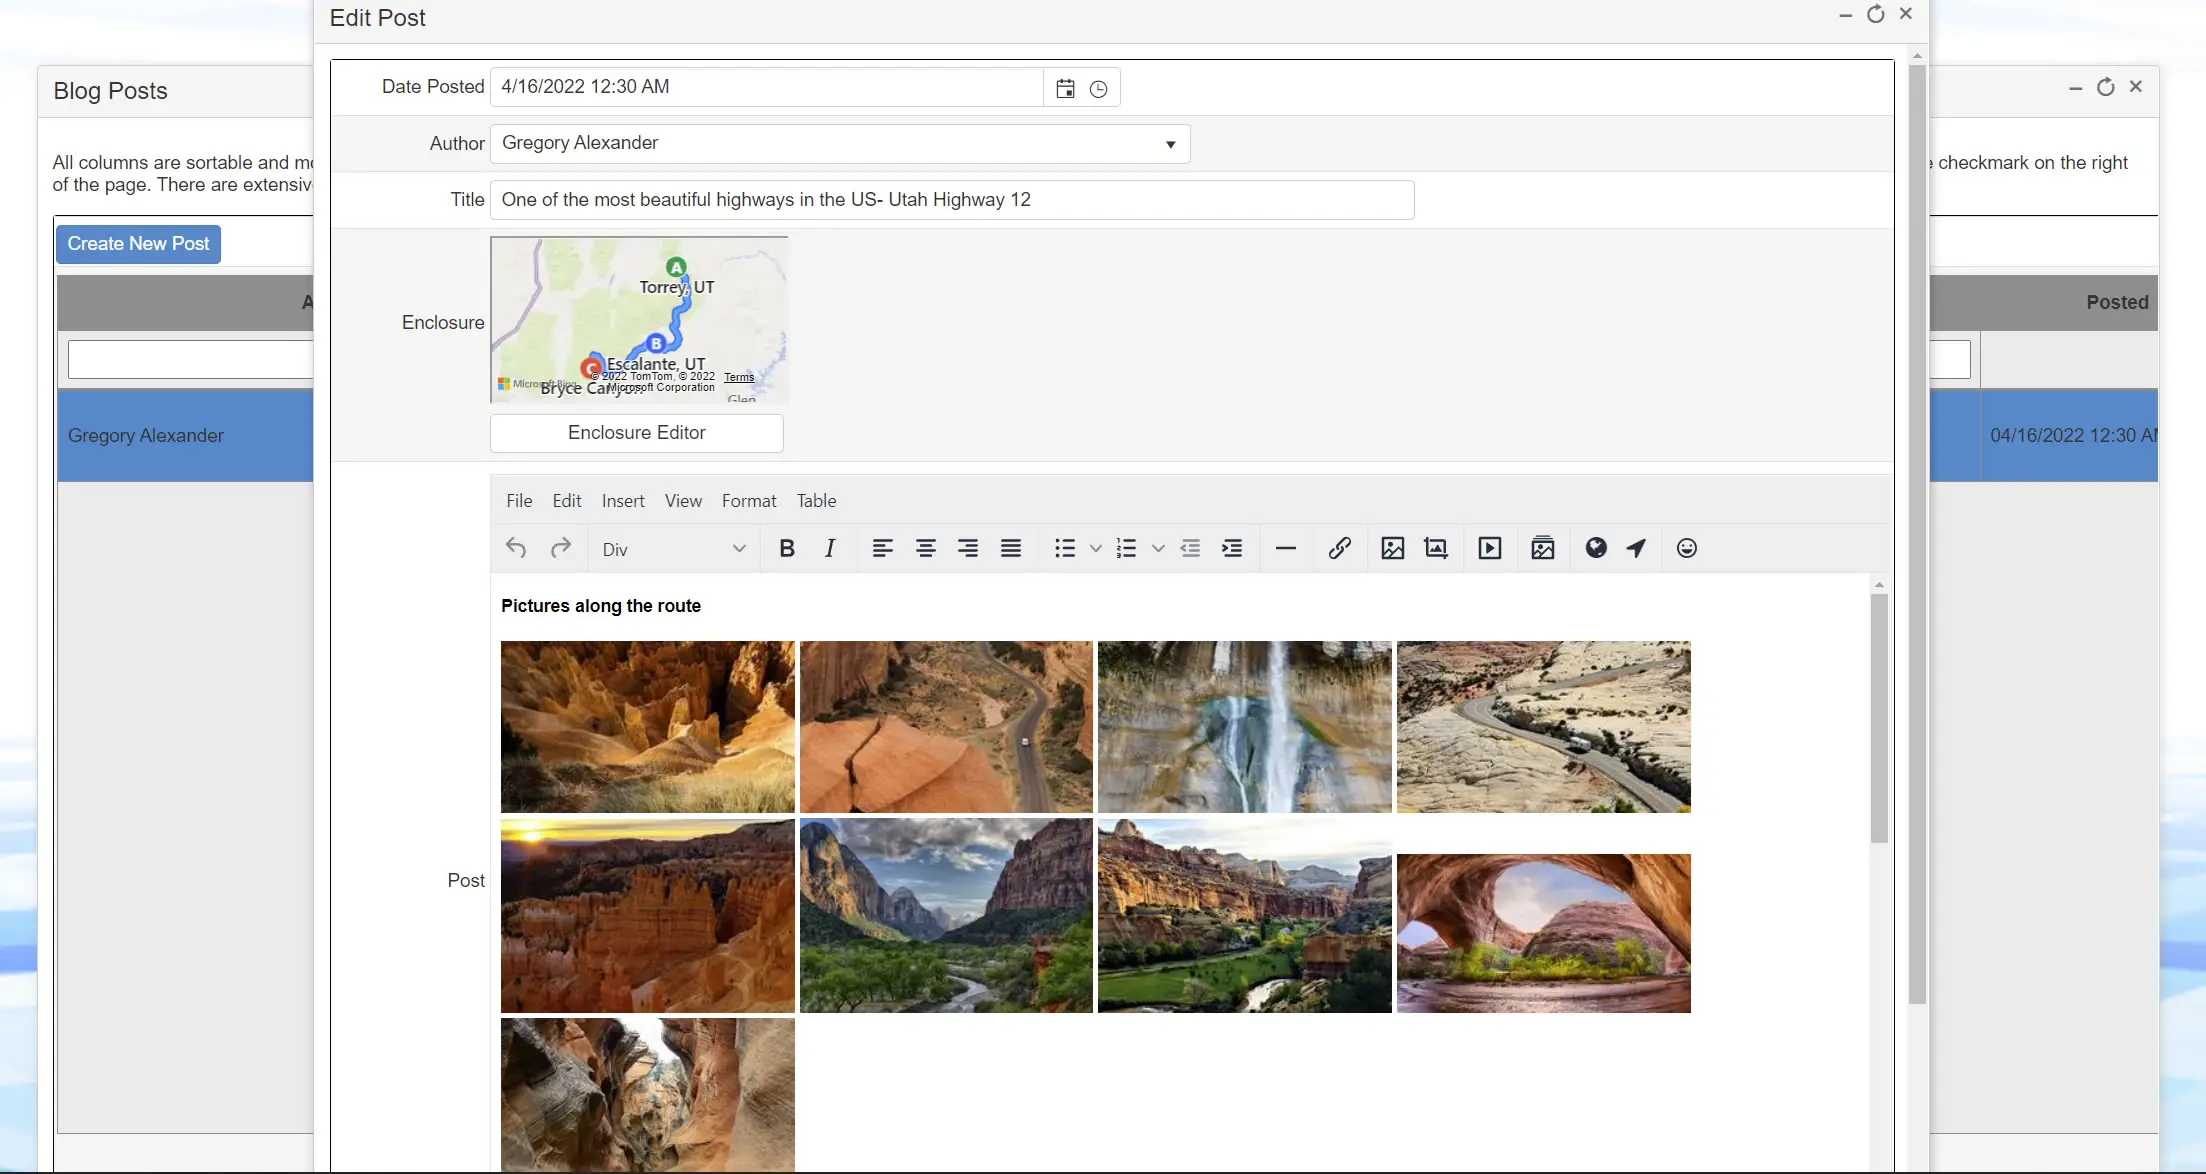The image size is (2206, 1174).
Task: Refresh the Blog Posts window
Action: tap(2106, 87)
